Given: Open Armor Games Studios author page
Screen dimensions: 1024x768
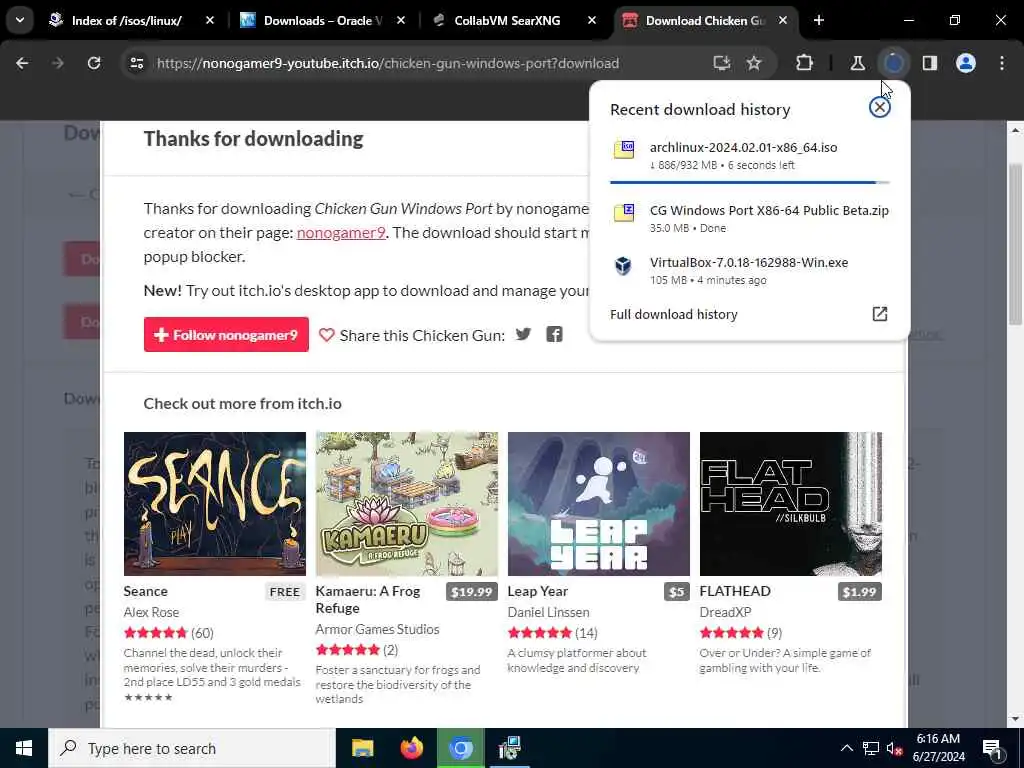Looking at the screenshot, I should point(377,629).
